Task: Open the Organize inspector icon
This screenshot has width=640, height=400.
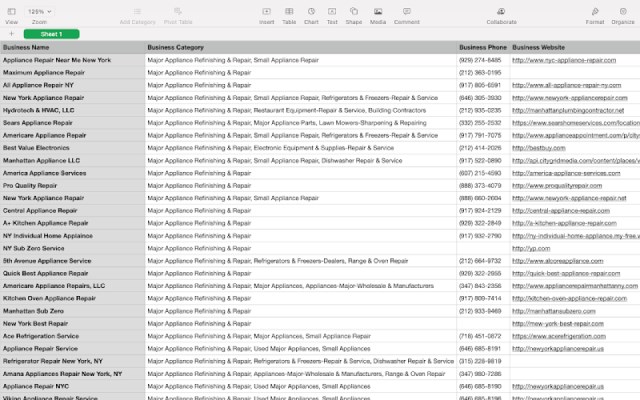Action: 623,11
